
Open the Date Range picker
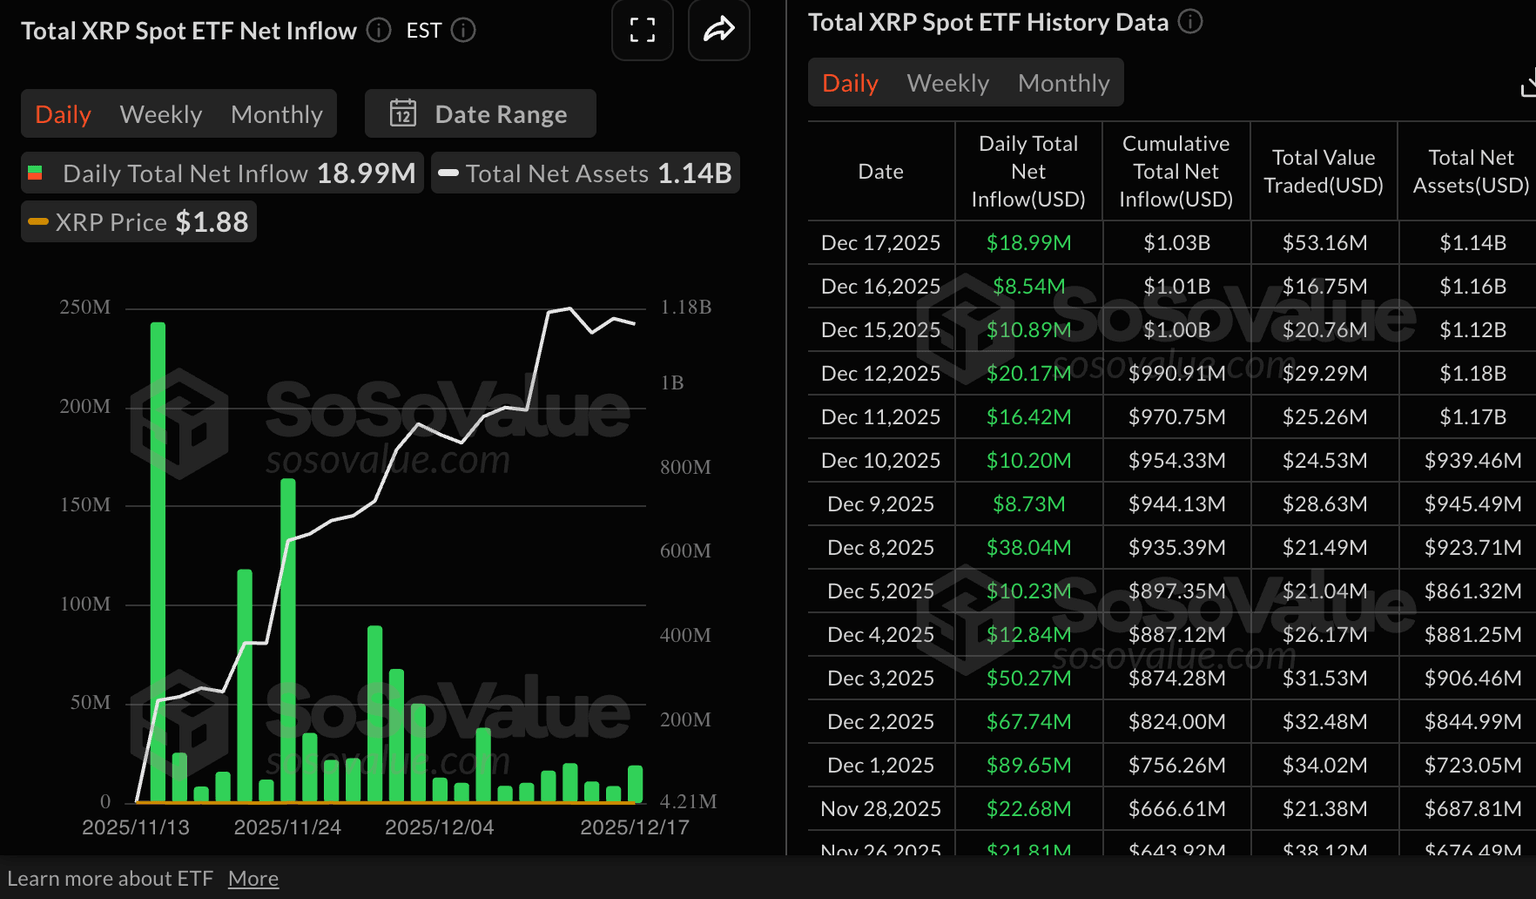pyautogui.click(x=481, y=114)
